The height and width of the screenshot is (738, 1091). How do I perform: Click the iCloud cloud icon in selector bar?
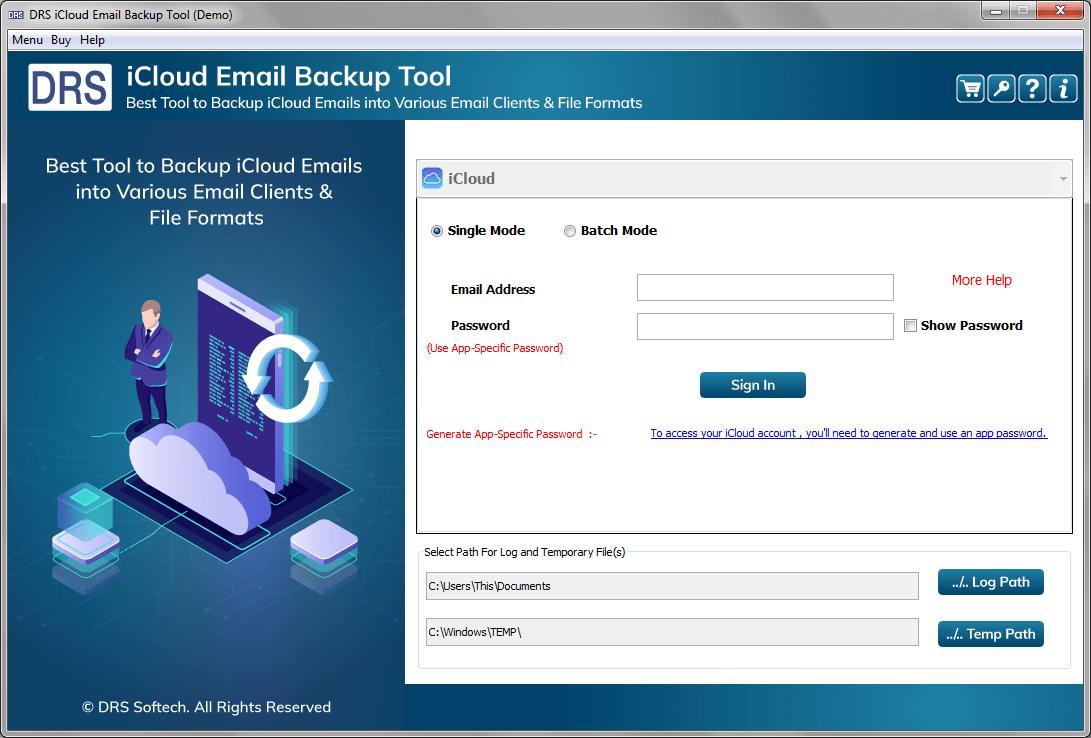(432, 177)
